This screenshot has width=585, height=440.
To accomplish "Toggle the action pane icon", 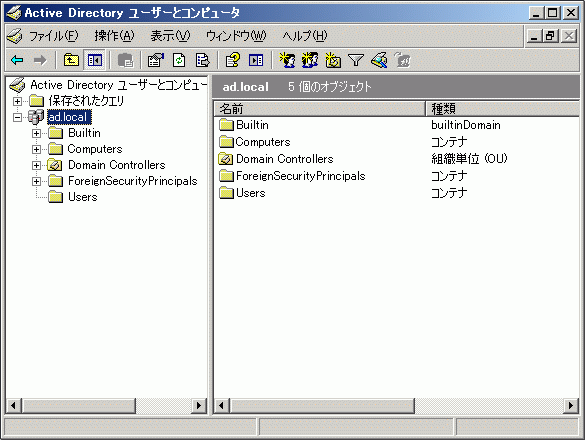I will pos(256,60).
